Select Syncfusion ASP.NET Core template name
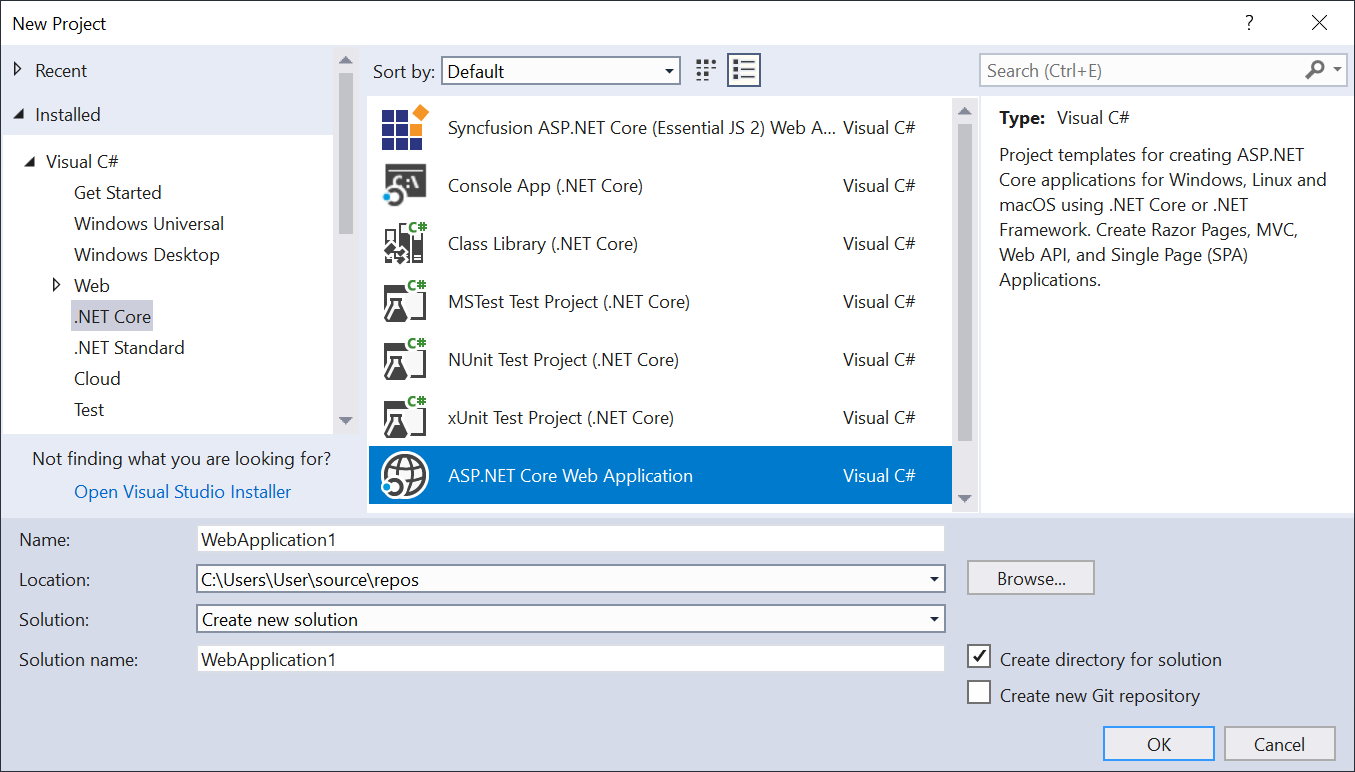Screen dimensions: 1355x772 coord(641,128)
